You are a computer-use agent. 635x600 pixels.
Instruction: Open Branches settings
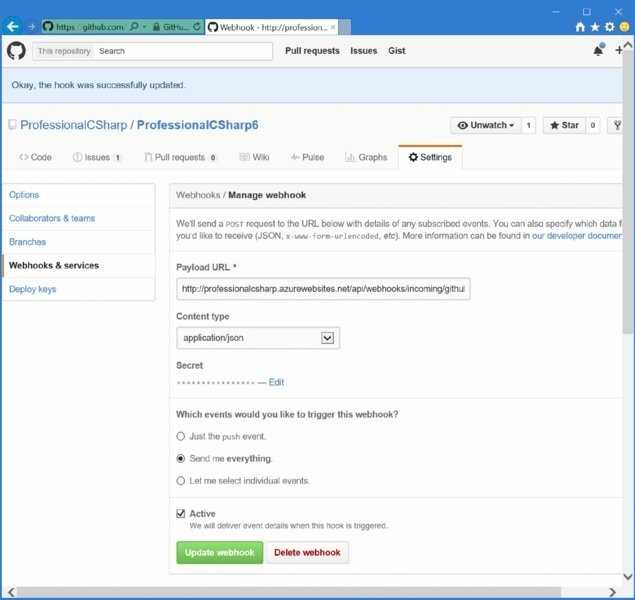coord(27,242)
